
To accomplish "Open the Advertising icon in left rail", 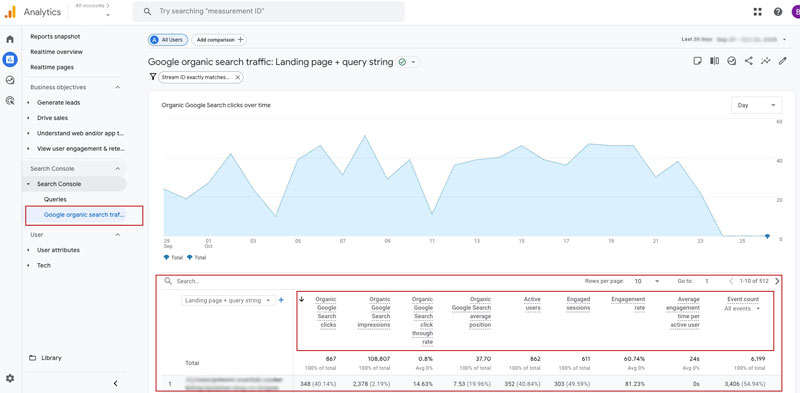I will pyautogui.click(x=10, y=101).
